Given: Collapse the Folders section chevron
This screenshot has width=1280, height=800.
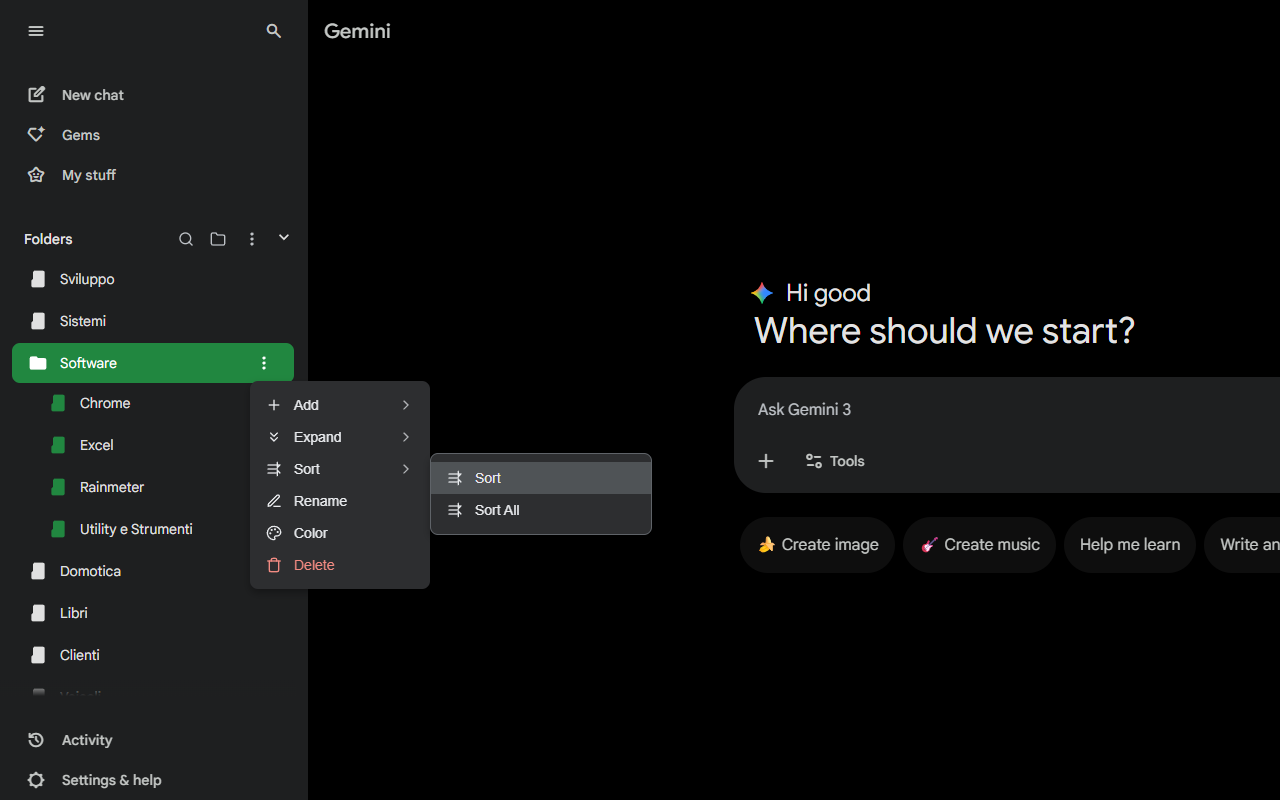Looking at the screenshot, I should [284, 238].
